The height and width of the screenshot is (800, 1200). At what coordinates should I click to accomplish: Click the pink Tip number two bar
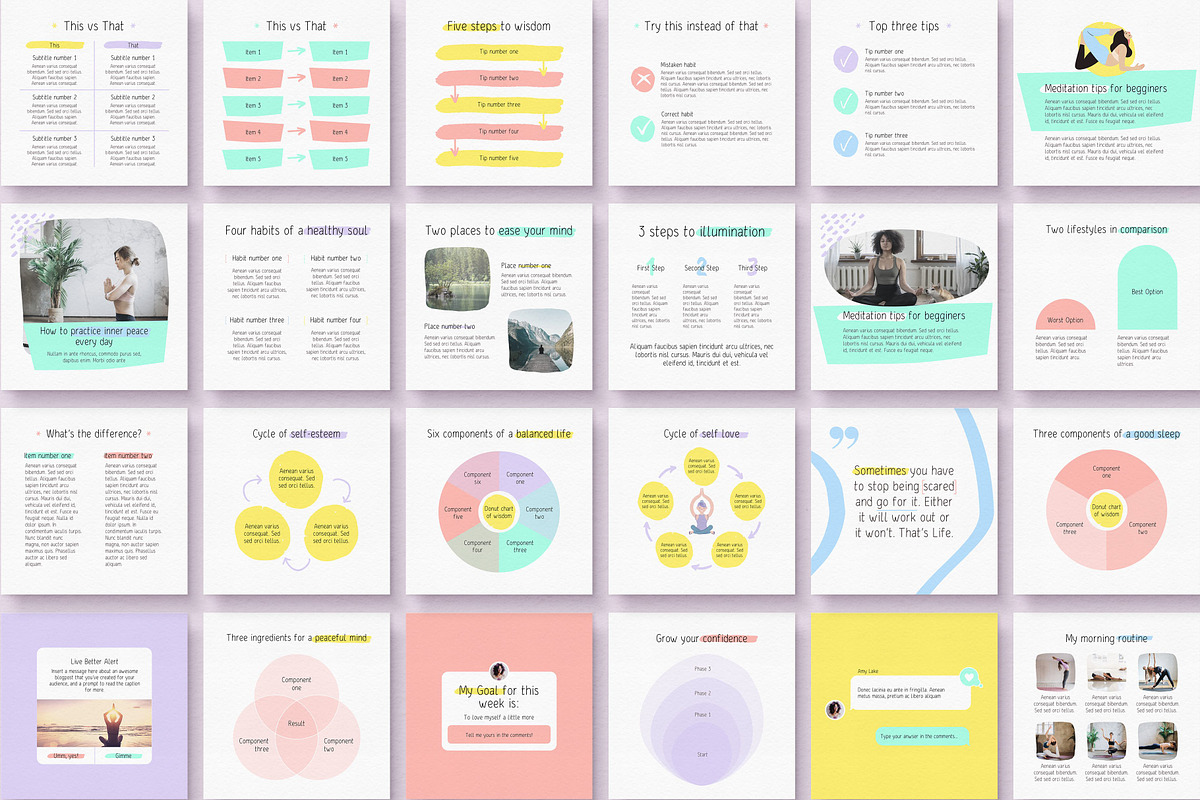499,78
